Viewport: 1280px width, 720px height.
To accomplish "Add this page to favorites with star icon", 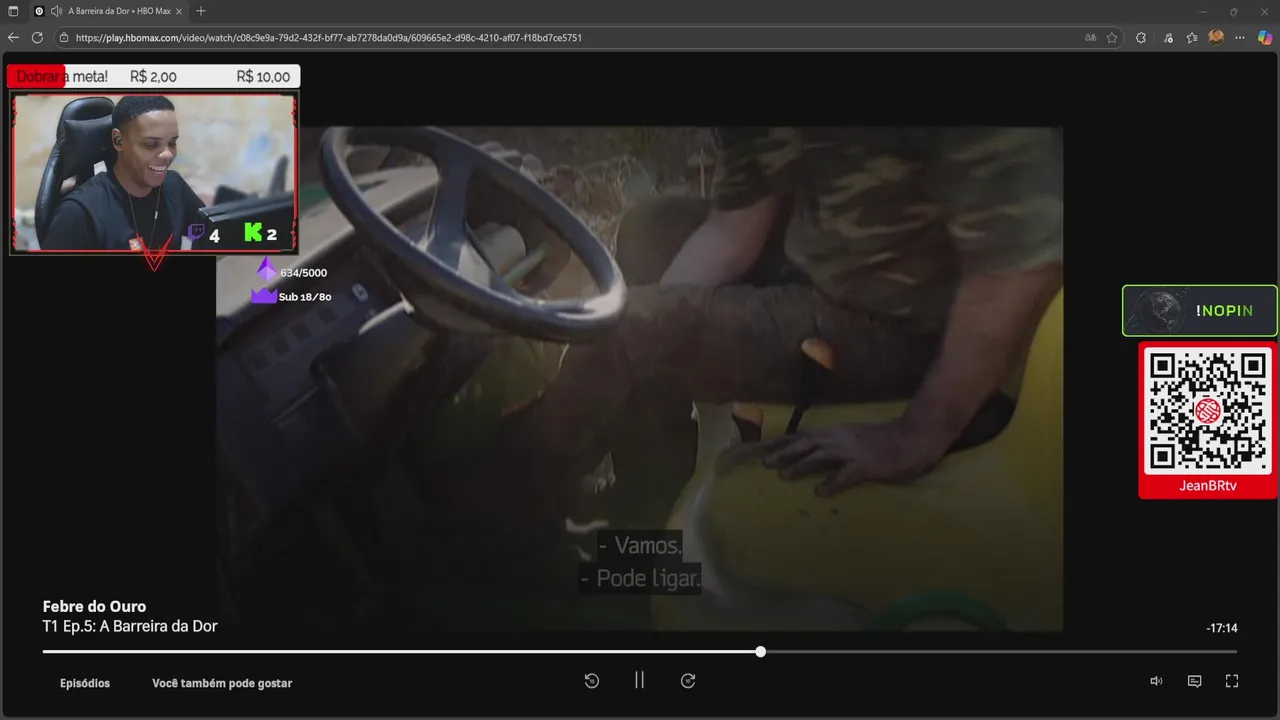I will (x=1112, y=37).
